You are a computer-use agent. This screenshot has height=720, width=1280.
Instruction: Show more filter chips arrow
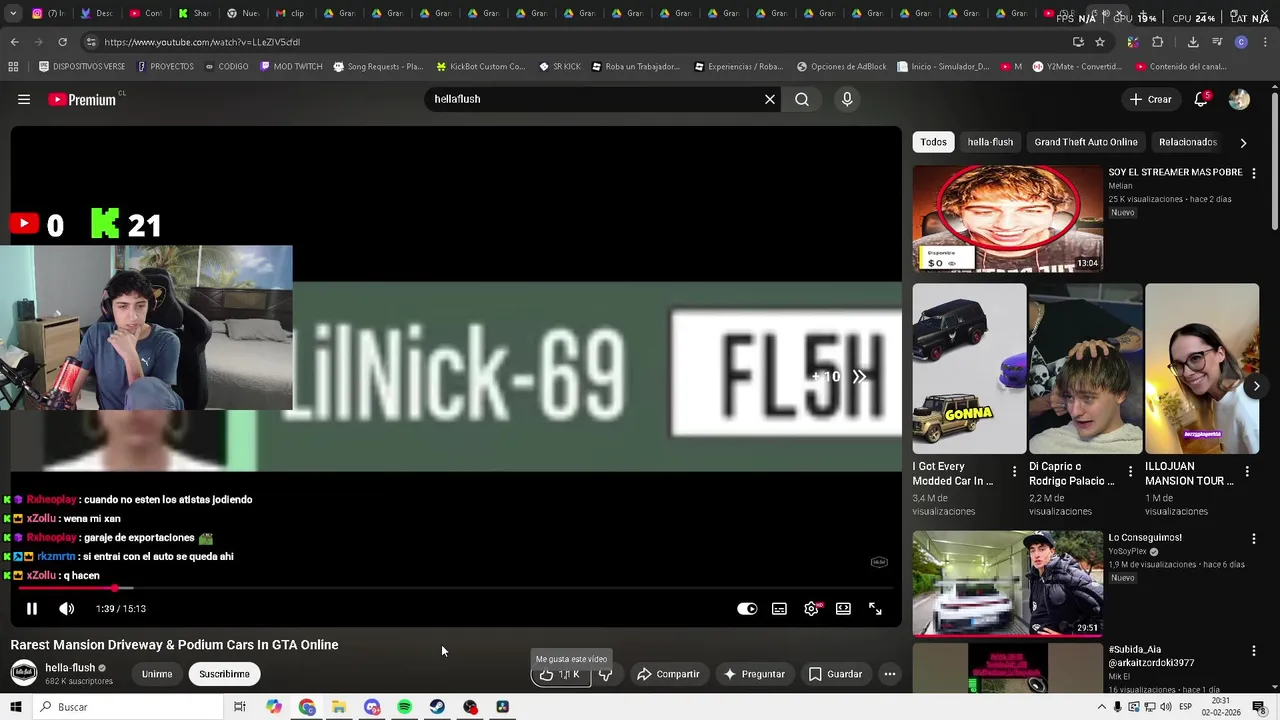[x=1243, y=142]
